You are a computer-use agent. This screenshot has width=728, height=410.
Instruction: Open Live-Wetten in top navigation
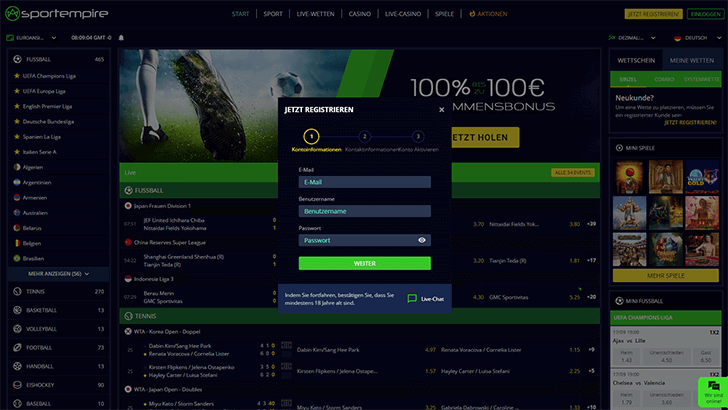[315, 14]
